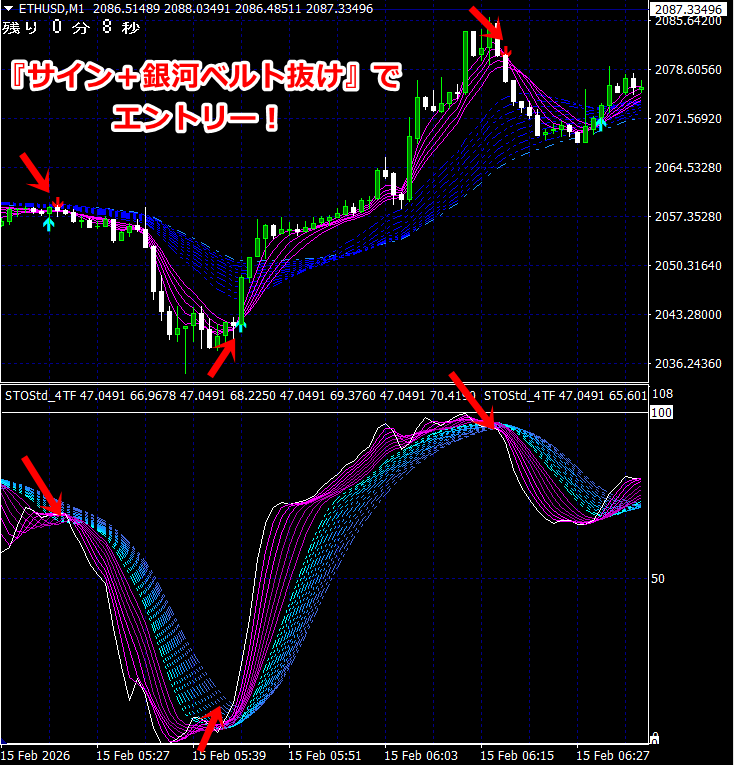Viewport: 735px width, 765px height.
Task: Click the indicator value 66.9678
Action: (x=153, y=396)
